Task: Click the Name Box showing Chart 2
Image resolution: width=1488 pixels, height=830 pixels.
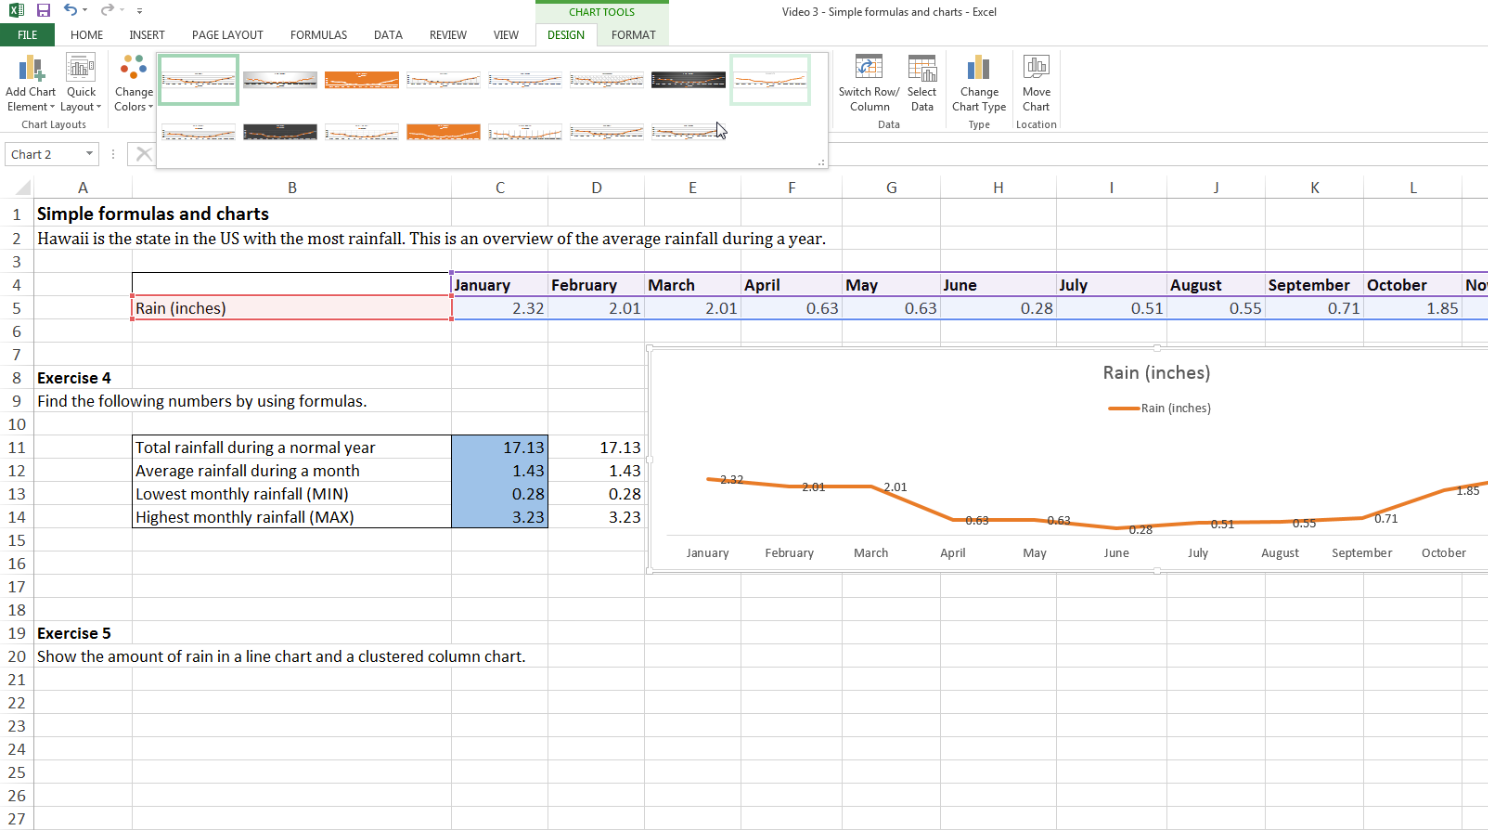Action: (x=45, y=154)
